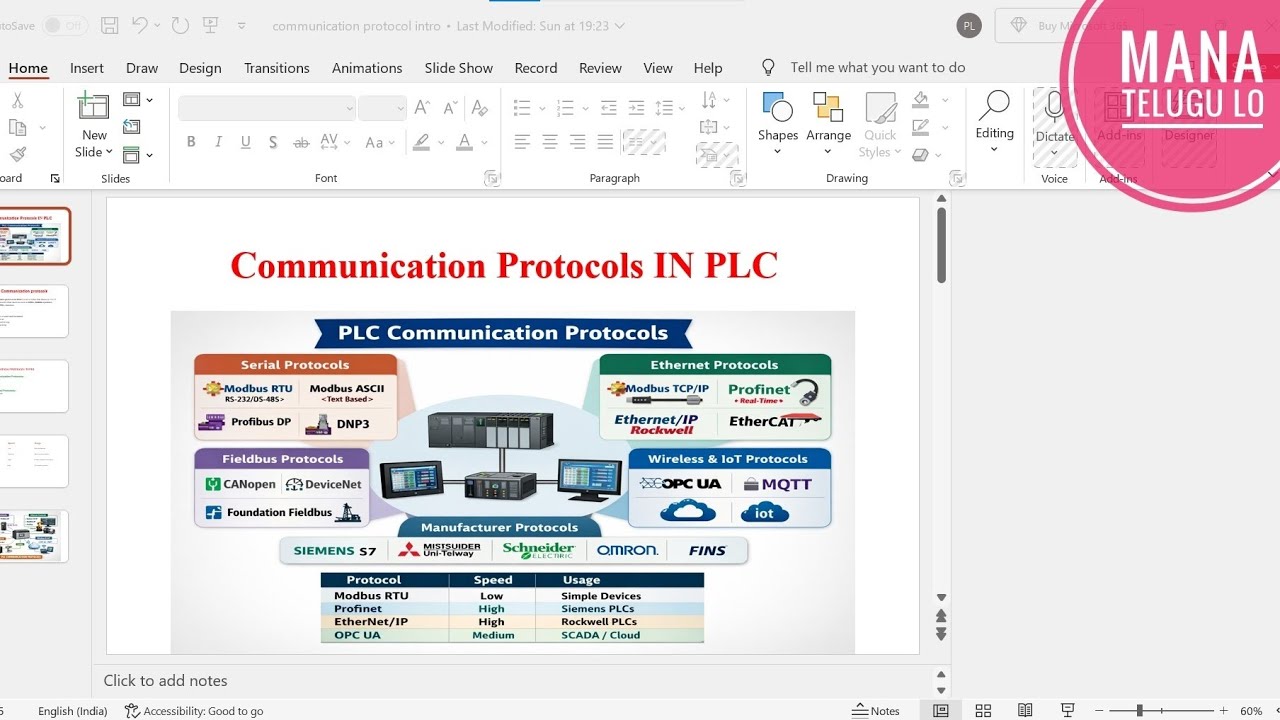1280x720 pixels.
Task: Click the Redo icon in title bar
Action: pyautogui.click(x=180, y=25)
